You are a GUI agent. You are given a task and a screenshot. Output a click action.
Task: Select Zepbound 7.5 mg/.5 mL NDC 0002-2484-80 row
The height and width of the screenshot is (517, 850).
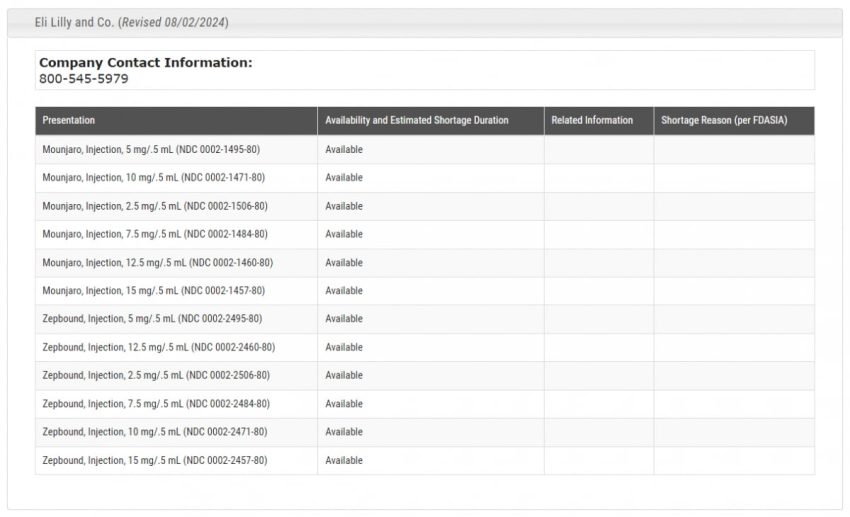point(424,404)
